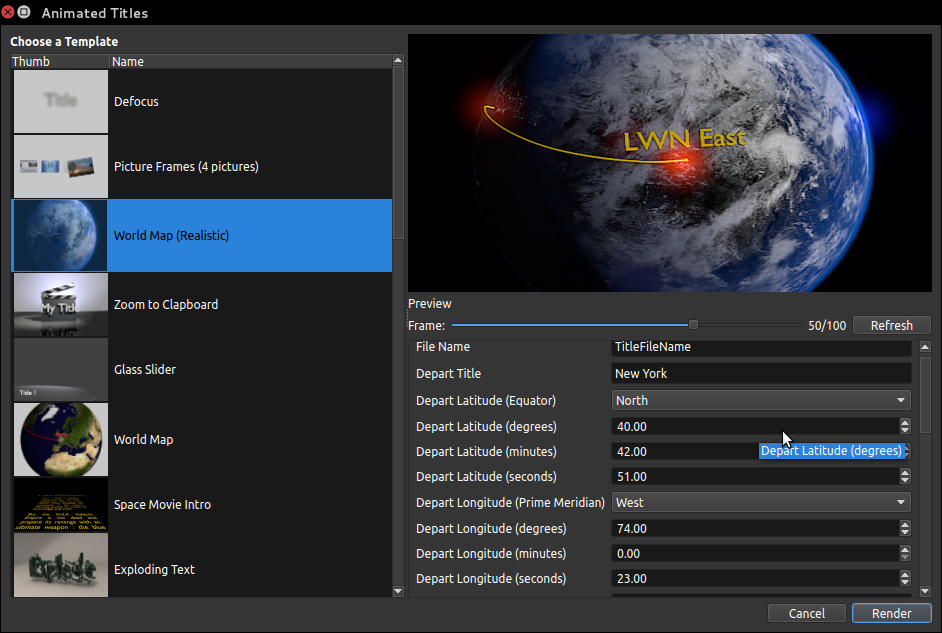Pick the Glass Slider template thumbnail
Screen dimensions: 942x633
tap(60, 369)
